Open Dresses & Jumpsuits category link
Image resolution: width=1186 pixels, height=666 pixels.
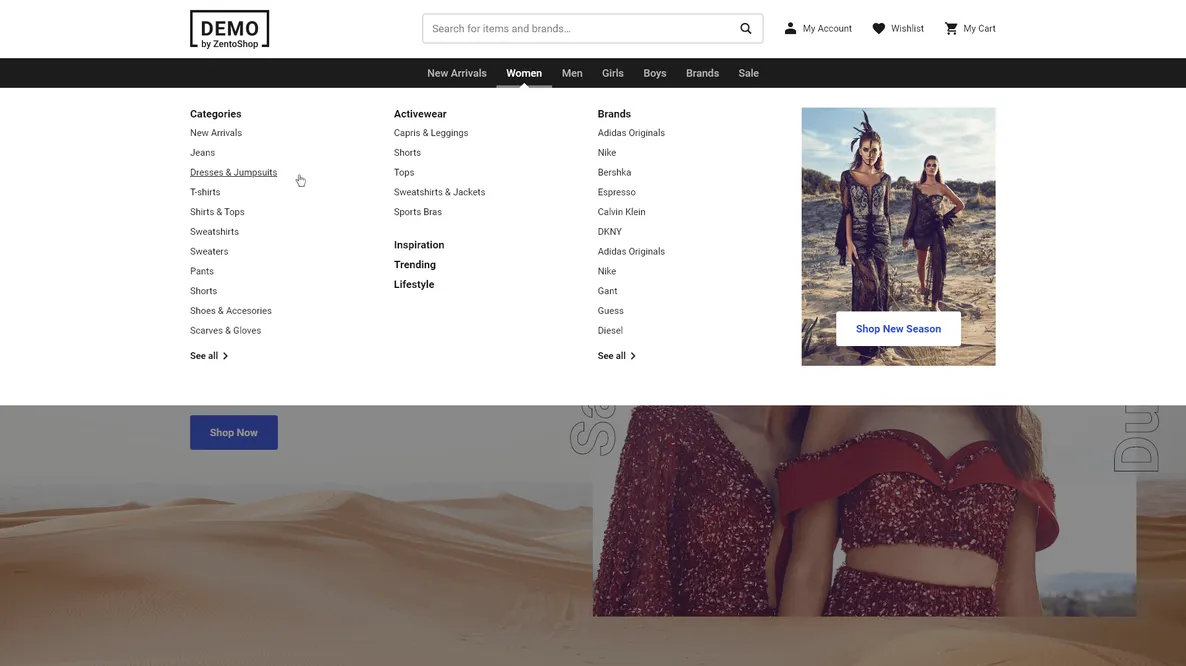[233, 172]
